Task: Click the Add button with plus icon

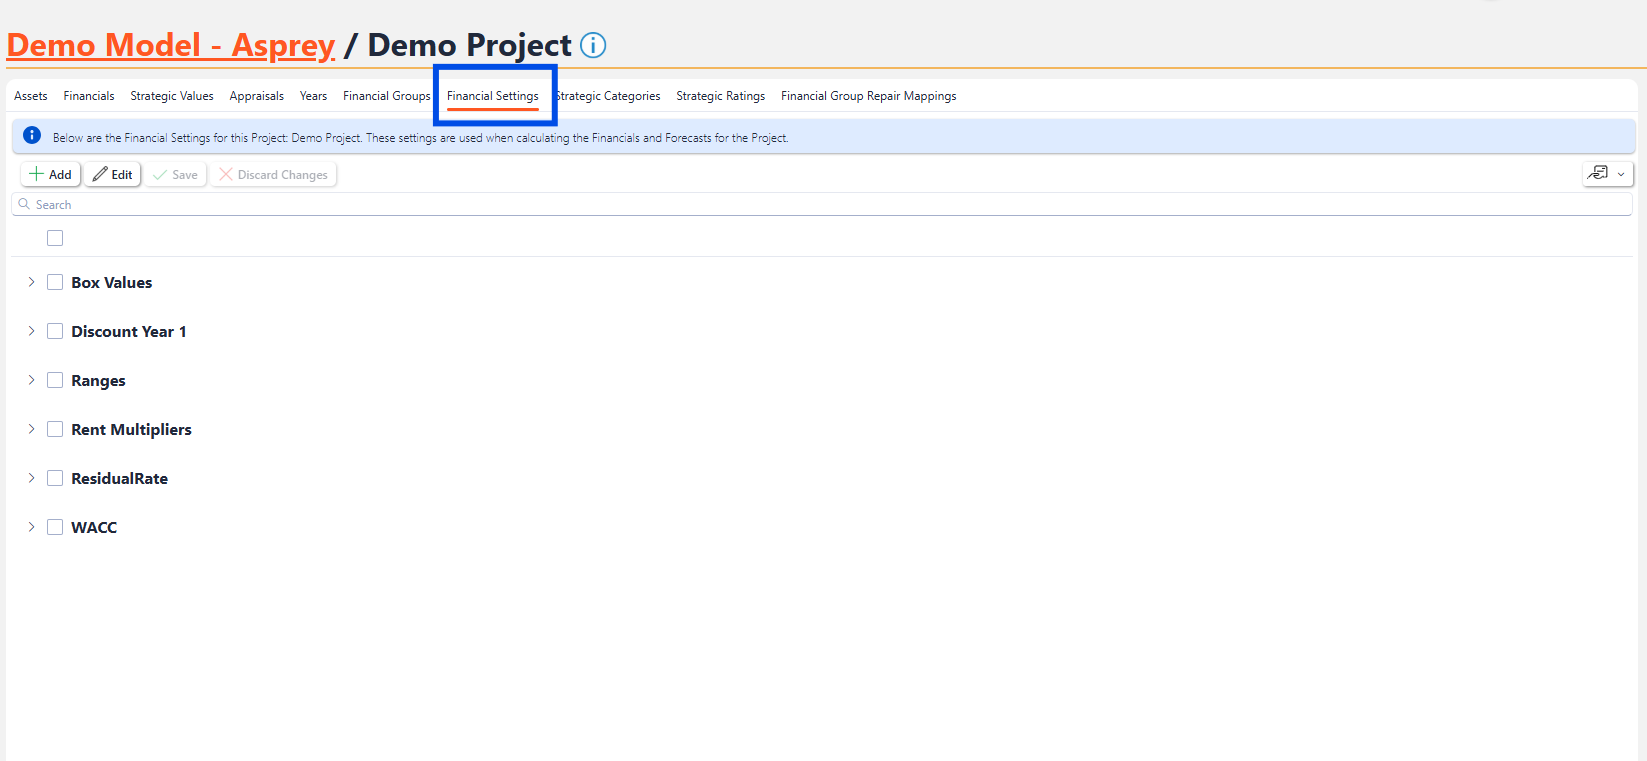Action: [x=50, y=175]
